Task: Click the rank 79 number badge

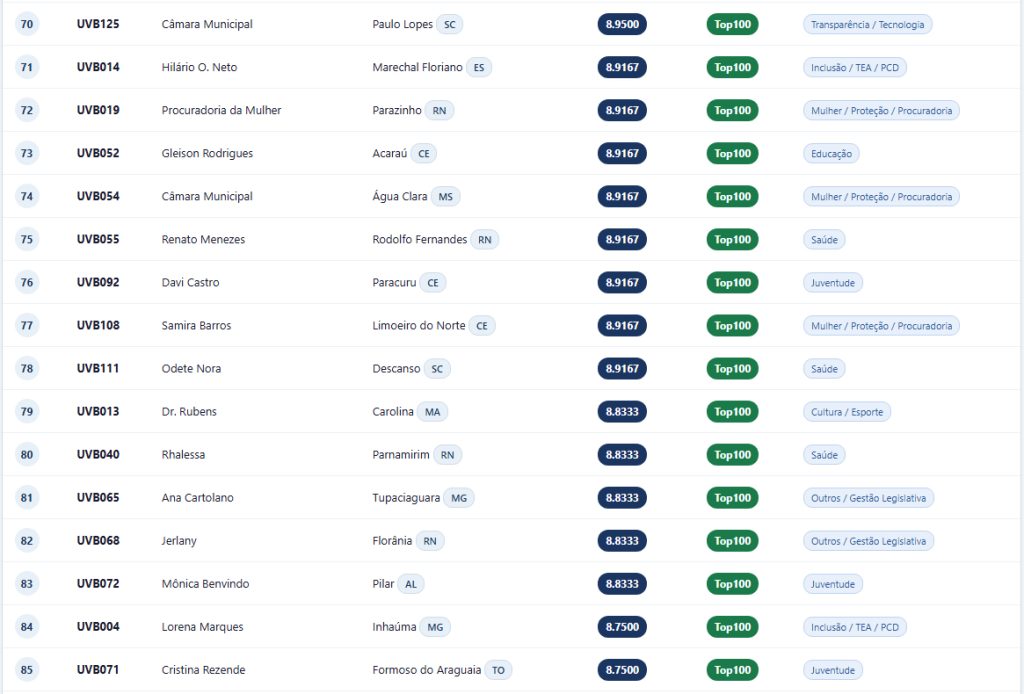Action: click(27, 411)
